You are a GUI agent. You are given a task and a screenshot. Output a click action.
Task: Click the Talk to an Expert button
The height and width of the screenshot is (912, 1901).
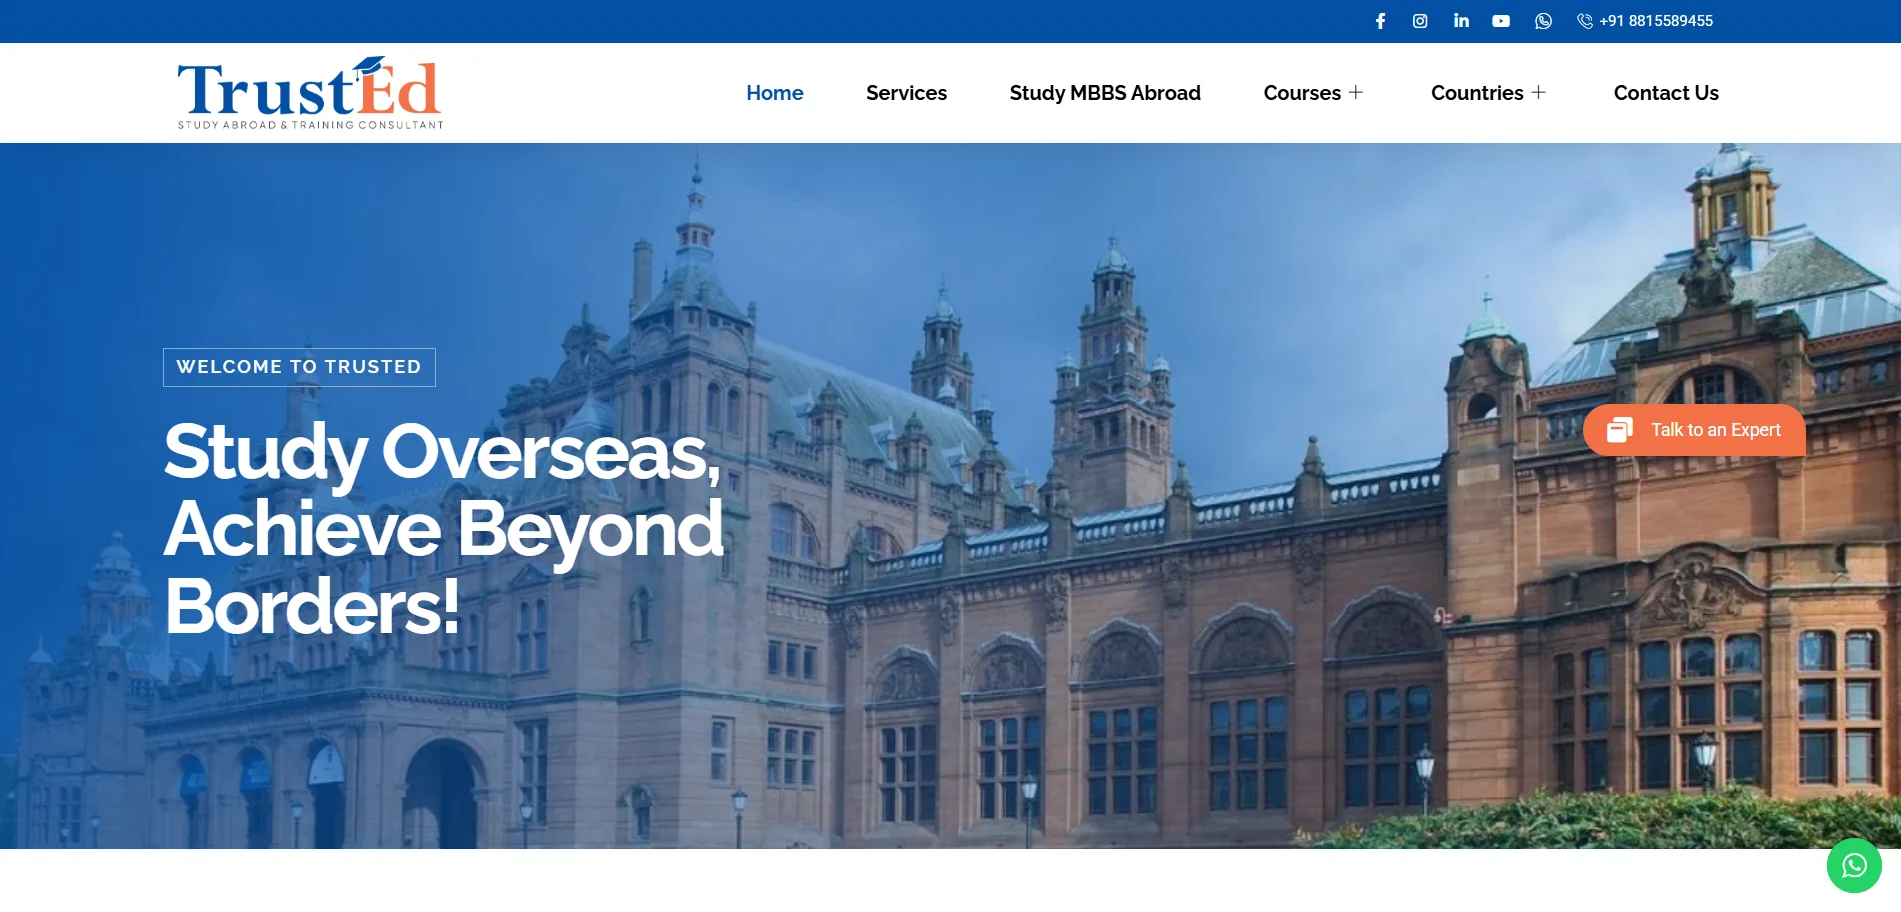coord(1694,430)
